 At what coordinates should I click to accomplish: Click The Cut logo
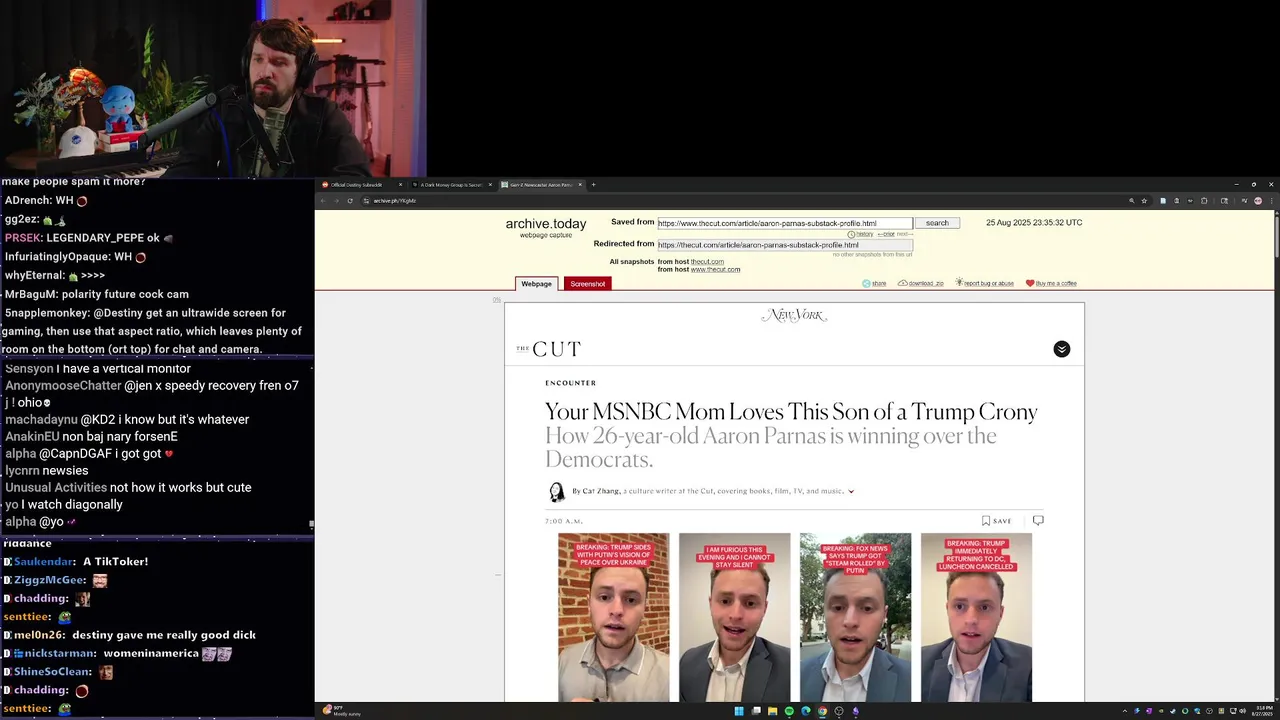tap(548, 349)
